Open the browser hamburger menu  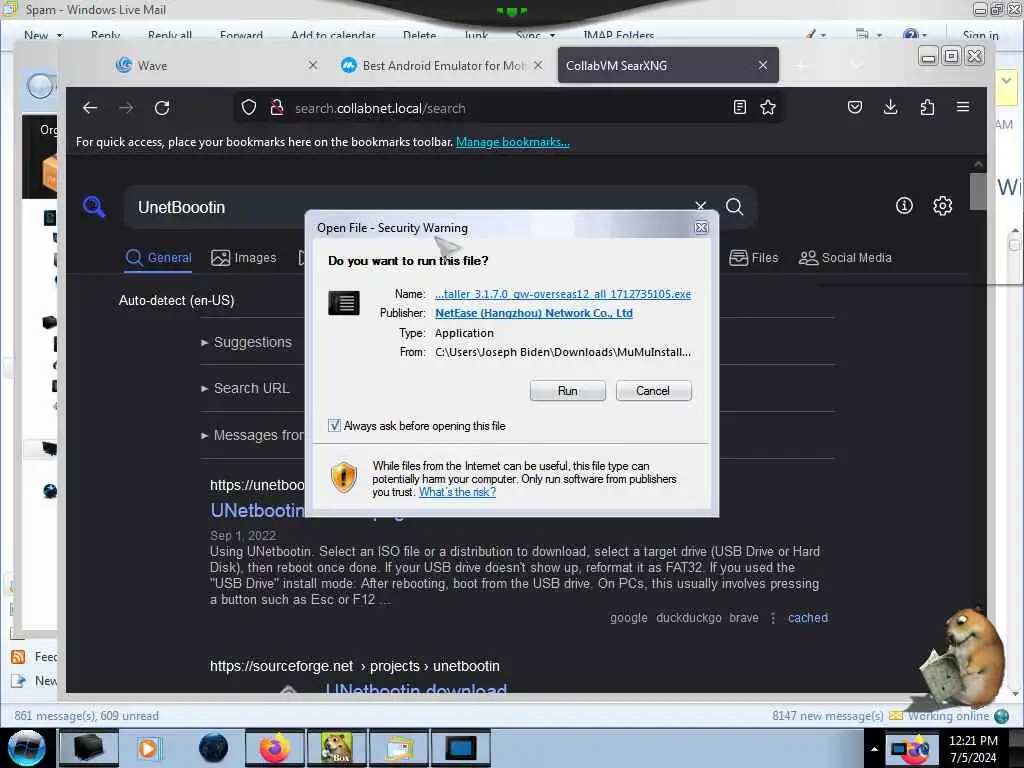tap(963, 107)
